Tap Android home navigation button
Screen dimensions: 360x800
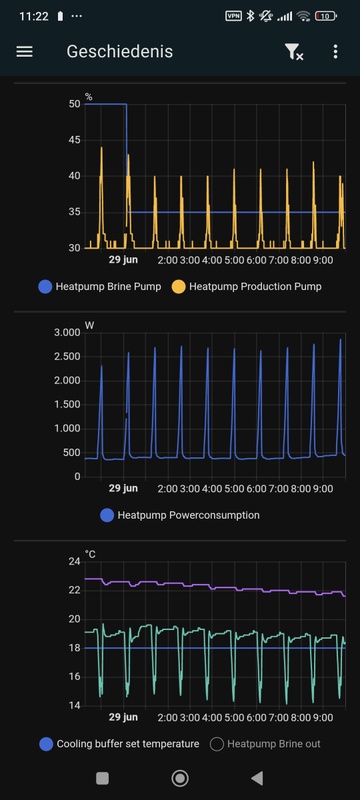[180, 778]
